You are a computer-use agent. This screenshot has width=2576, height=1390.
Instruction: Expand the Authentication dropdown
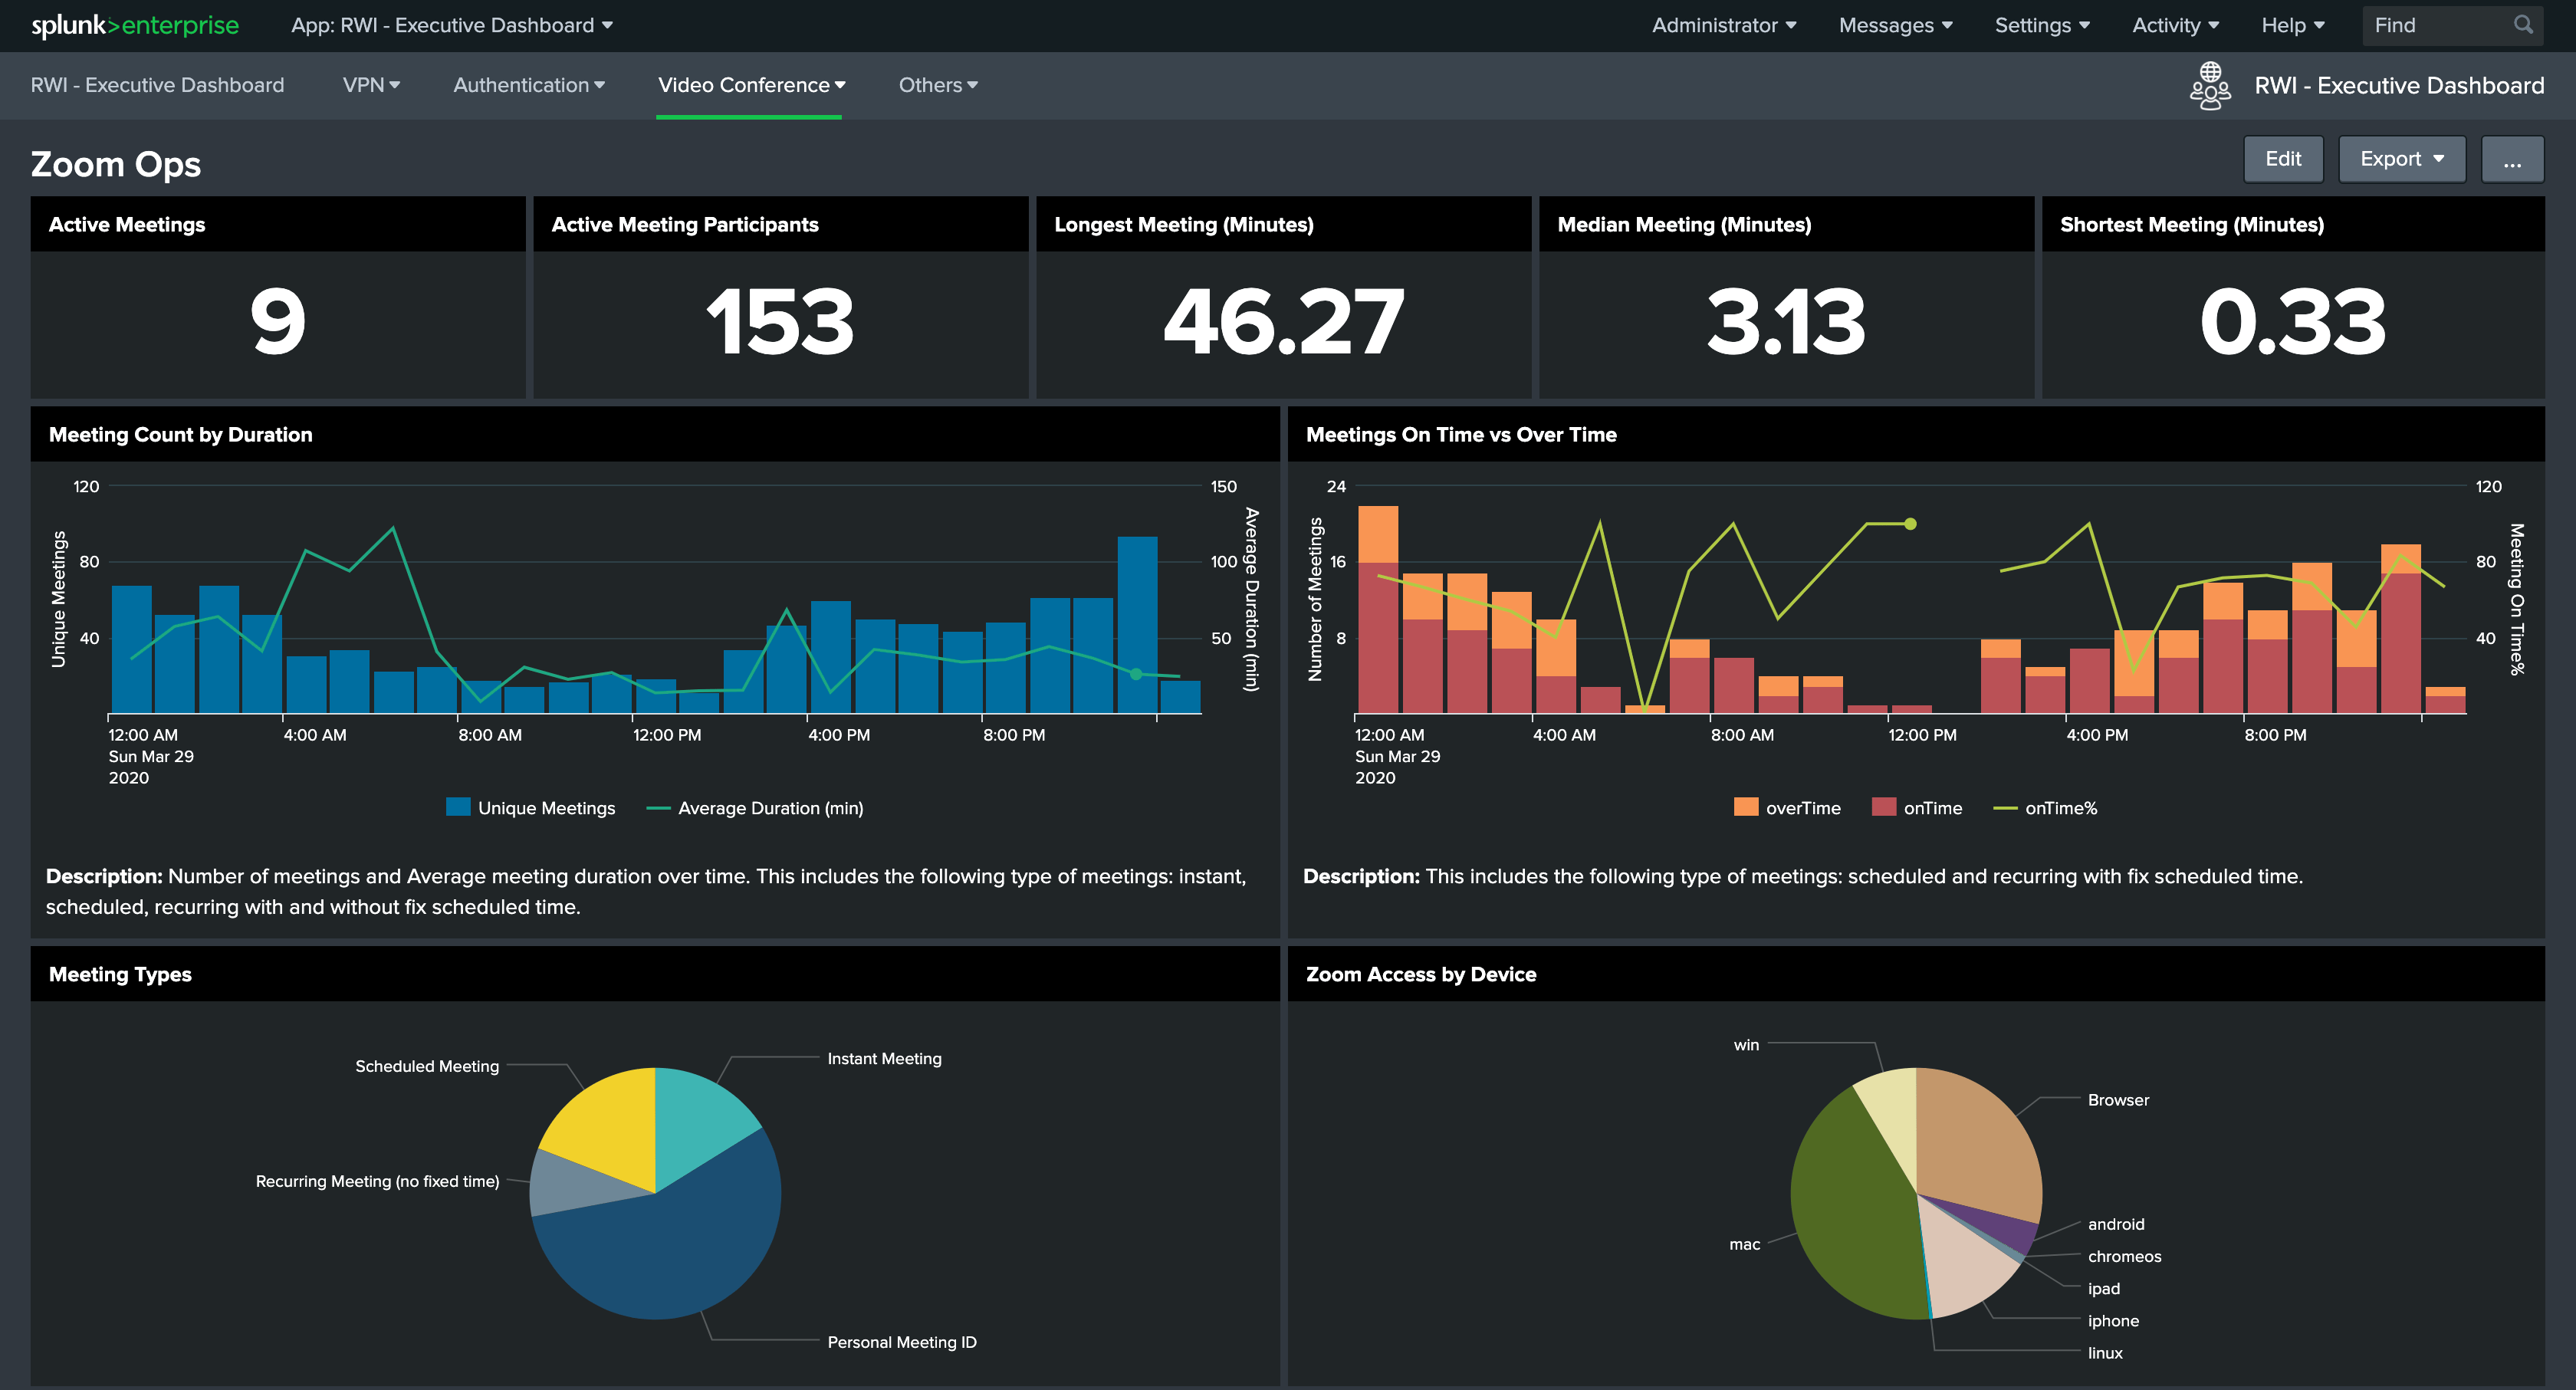[528, 85]
